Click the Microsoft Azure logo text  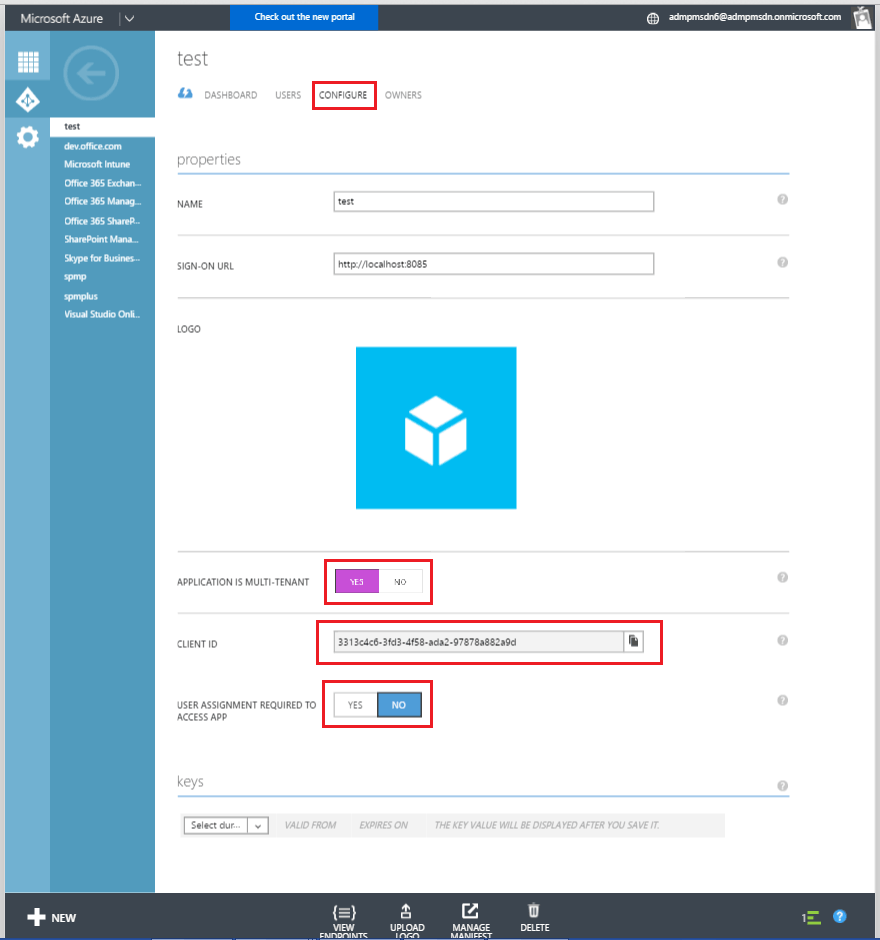pyautogui.click(x=62, y=19)
